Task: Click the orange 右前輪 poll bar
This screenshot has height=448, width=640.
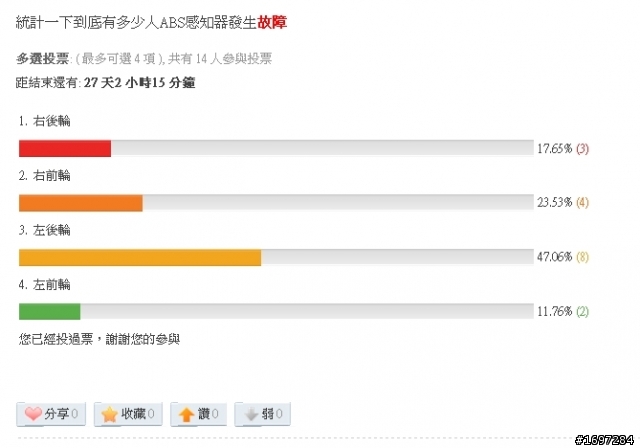Action: tap(81, 203)
